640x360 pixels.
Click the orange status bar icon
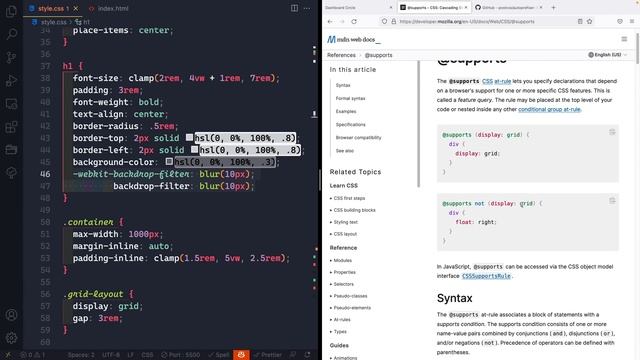coord(241,355)
